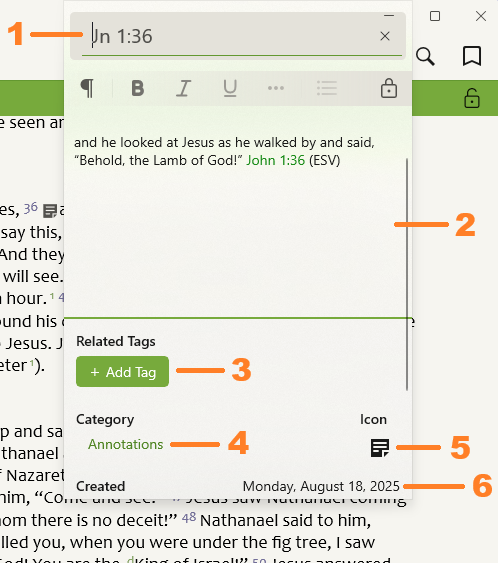The width and height of the screenshot is (498, 563).
Task: Maximize the main window
Action: [435, 16]
